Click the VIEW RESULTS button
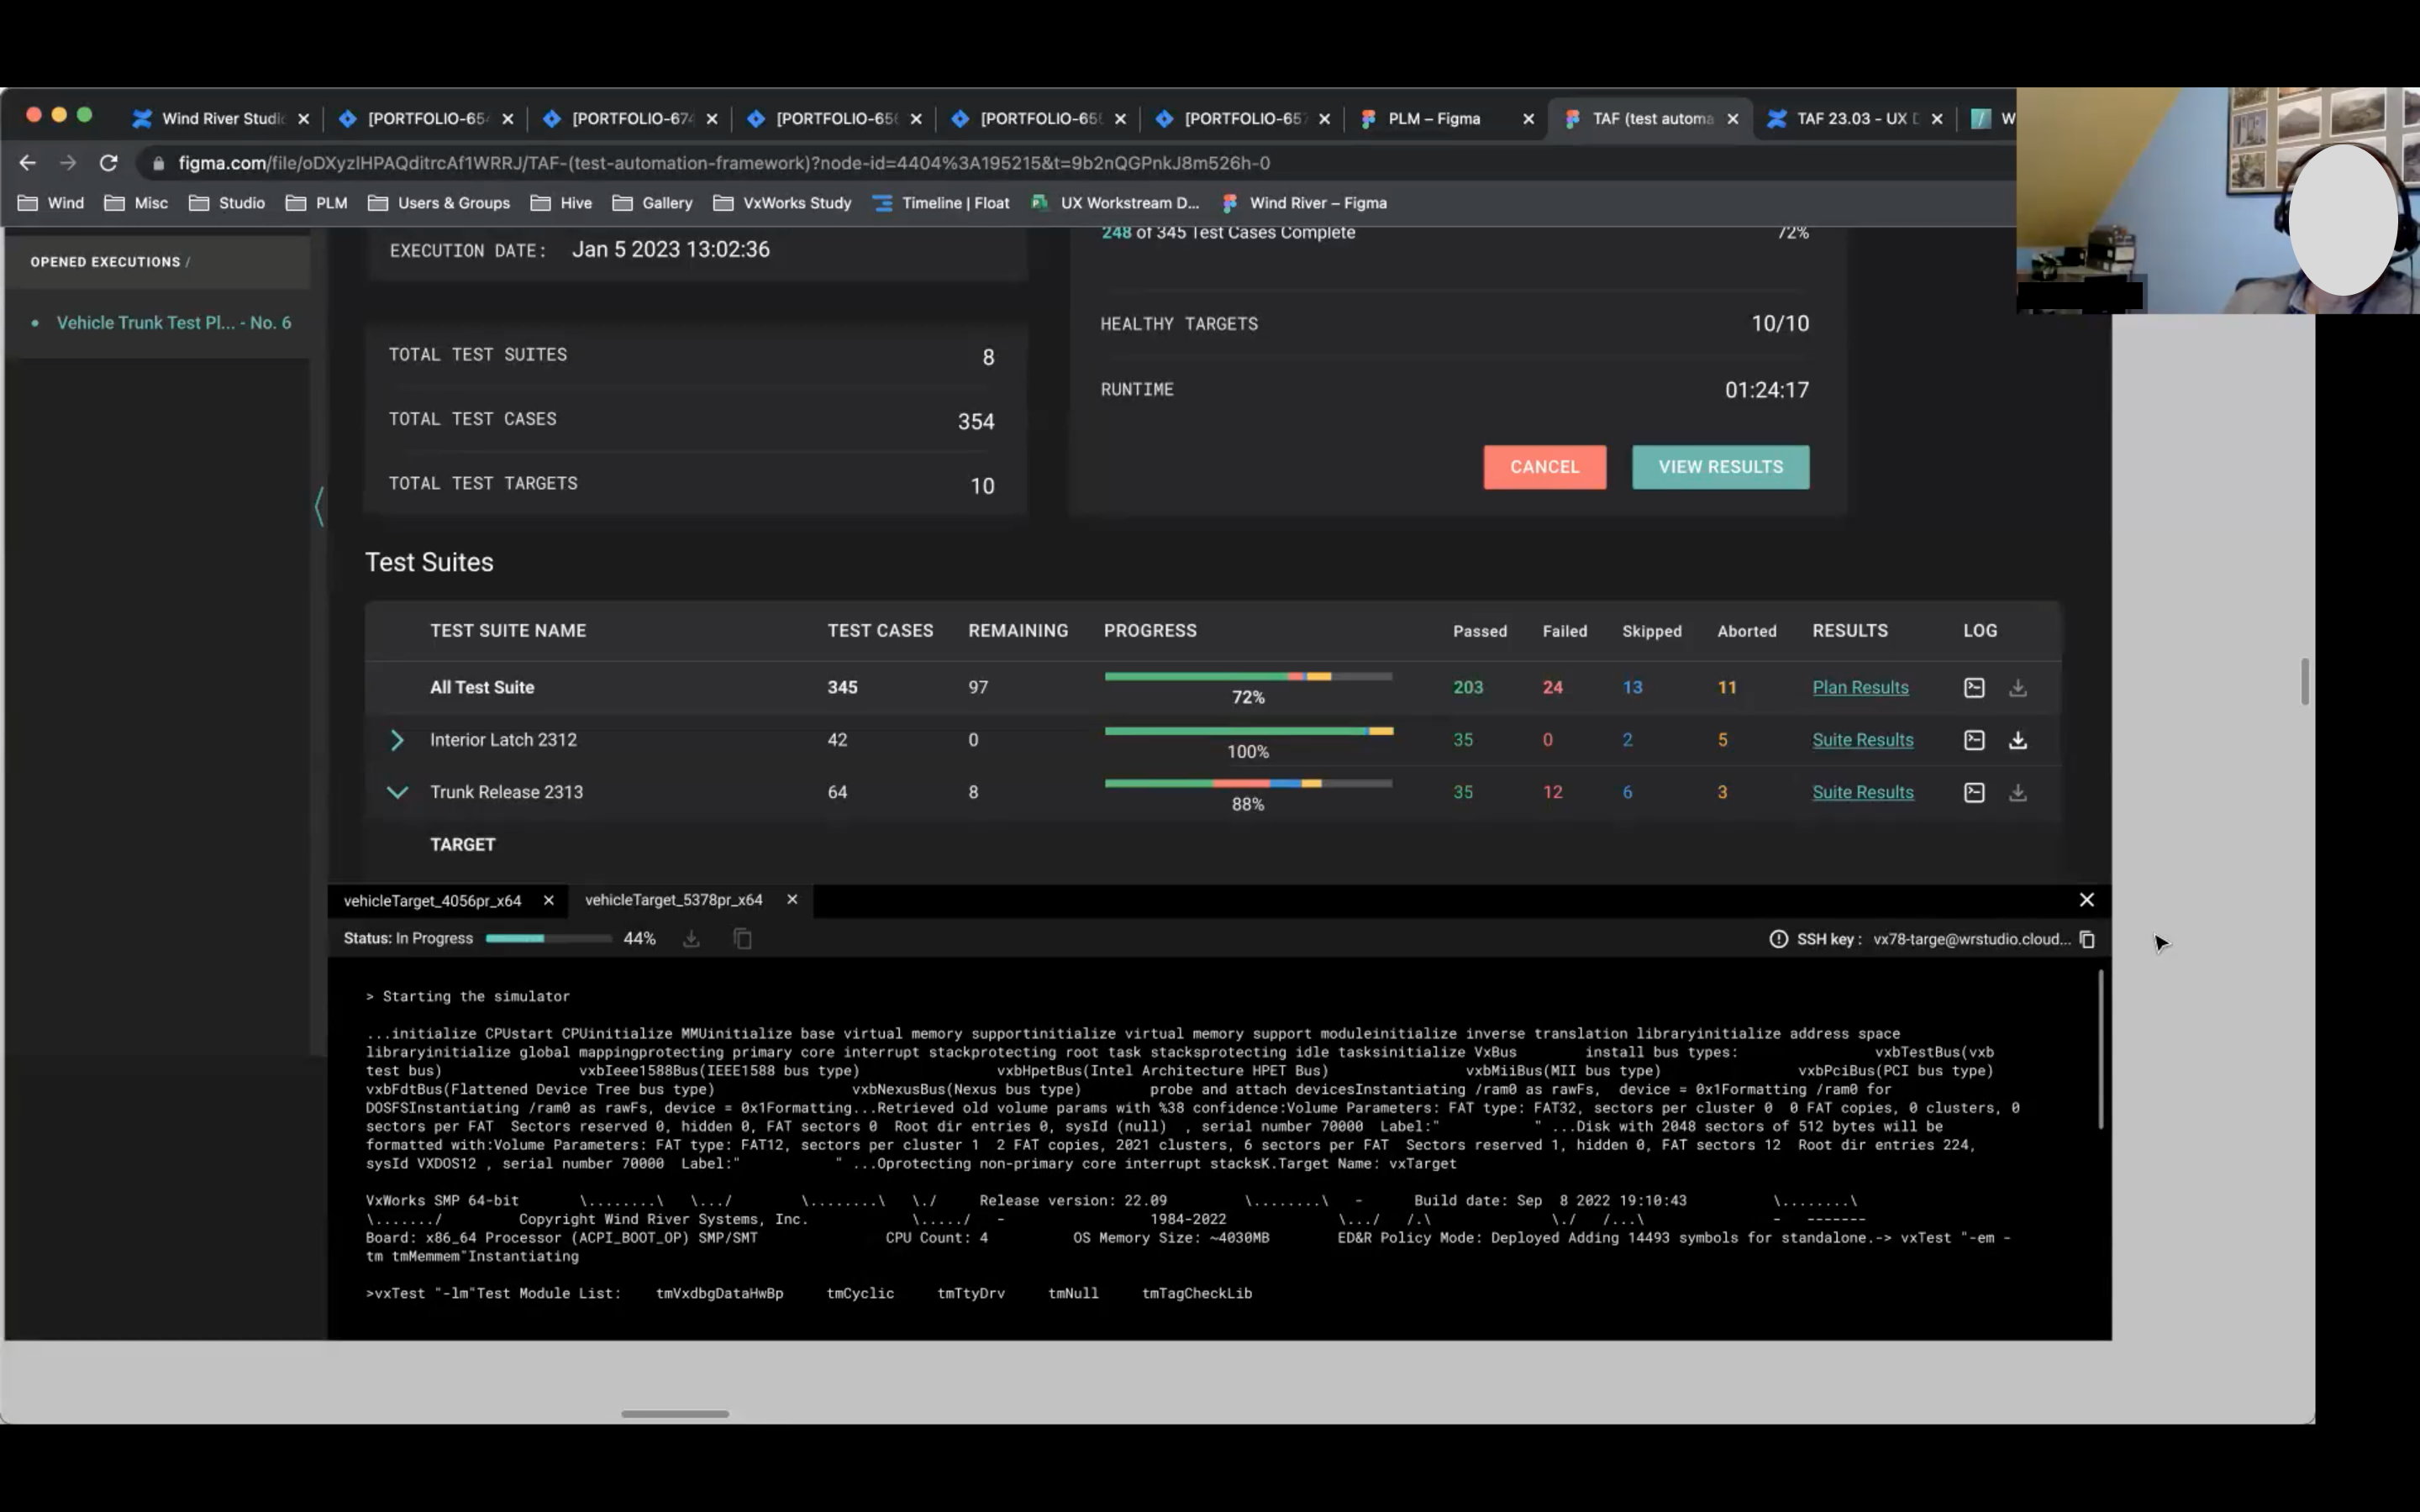 1719,467
